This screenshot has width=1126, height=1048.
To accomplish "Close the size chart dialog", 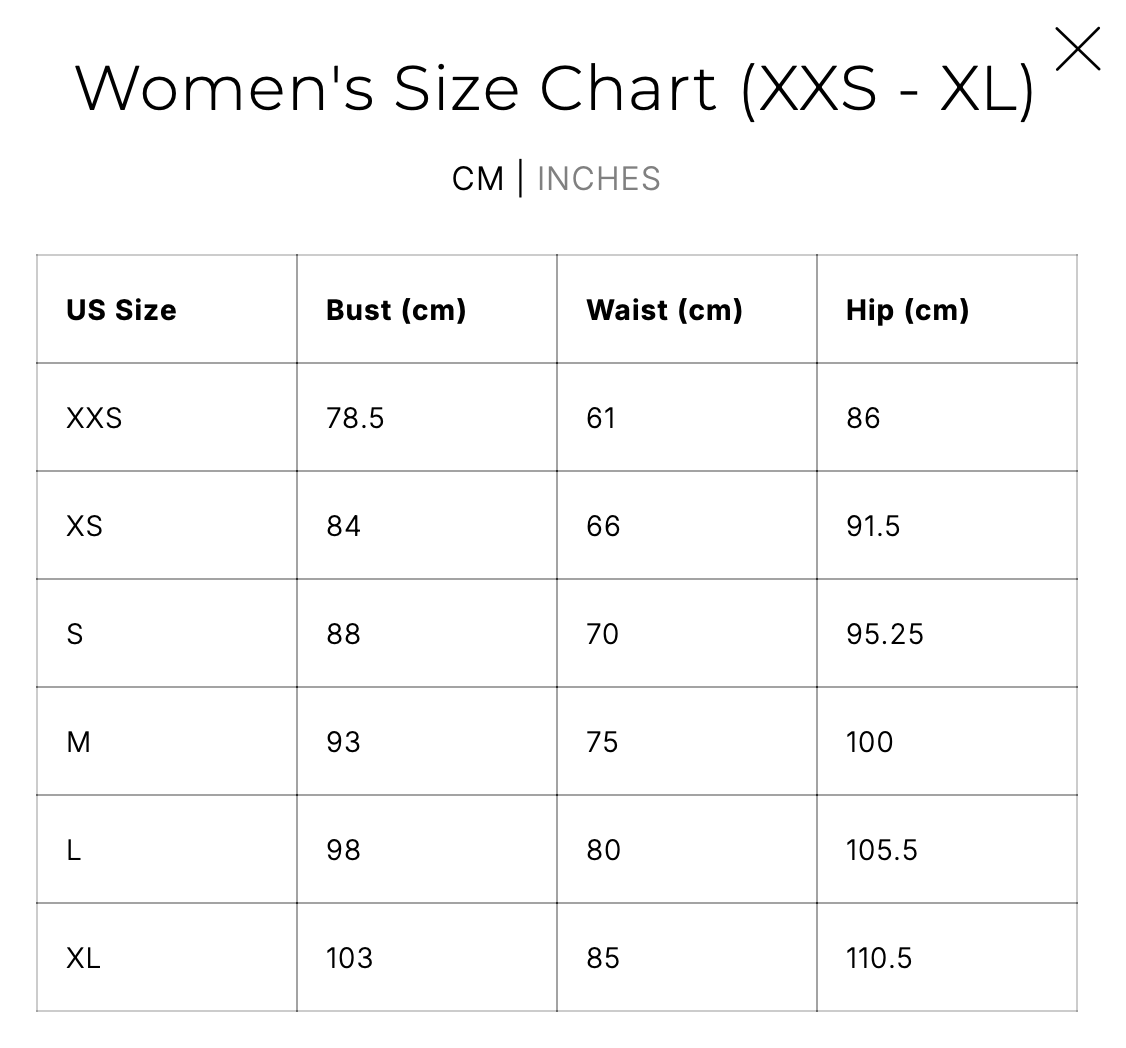I will click(x=1077, y=50).
